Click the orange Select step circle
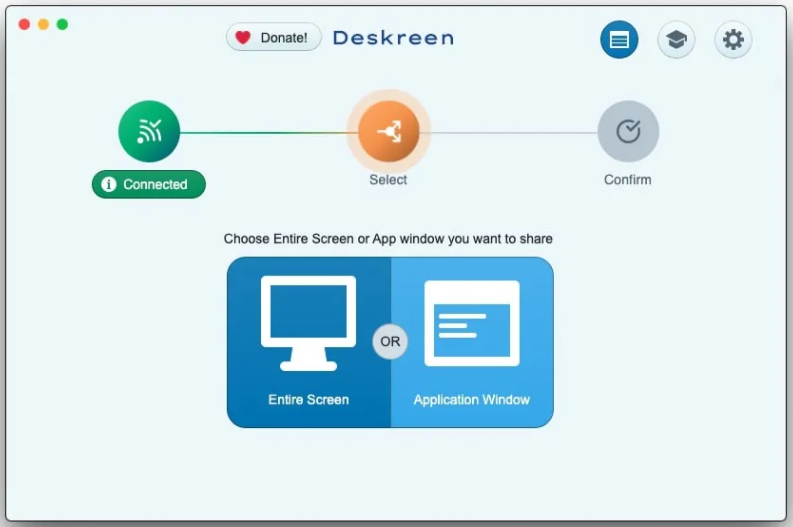 tap(388, 131)
